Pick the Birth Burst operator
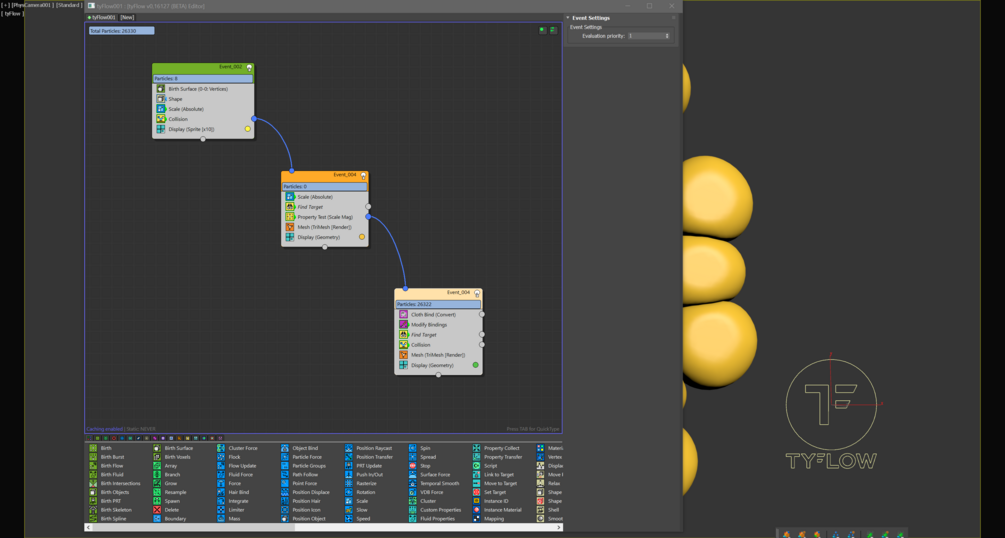Screen dimensions: 1005x538 pyautogui.click(x=106, y=457)
